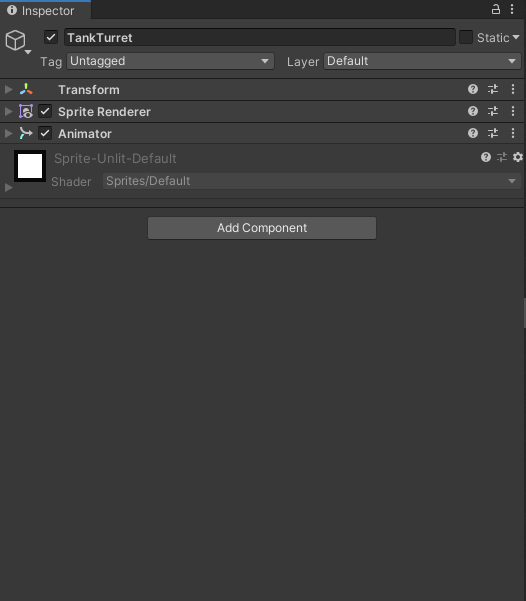526x601 pixels.
Task: Open Transform component help reference
Action: (473, 89)
